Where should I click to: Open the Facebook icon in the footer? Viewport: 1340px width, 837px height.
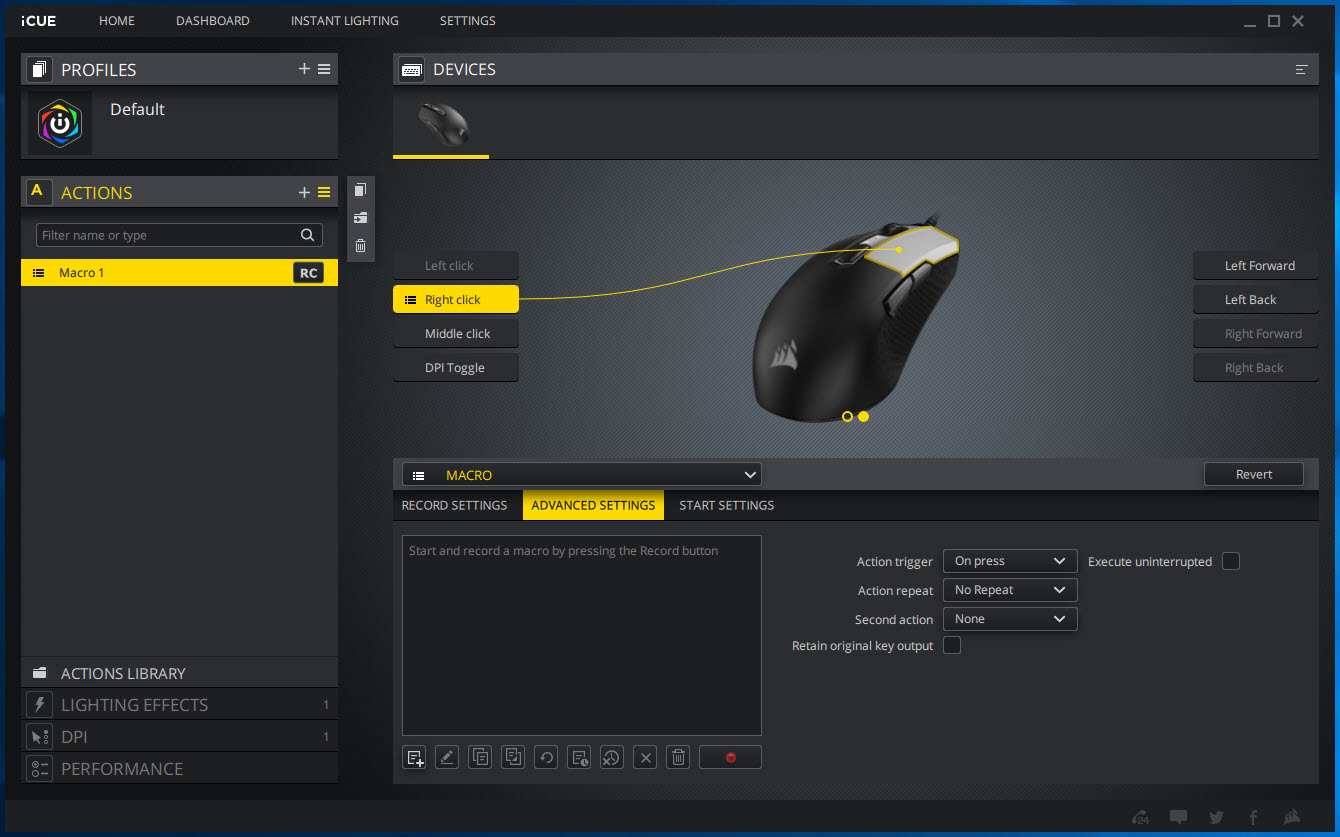pyautogui.click(x=1253, y=817)
